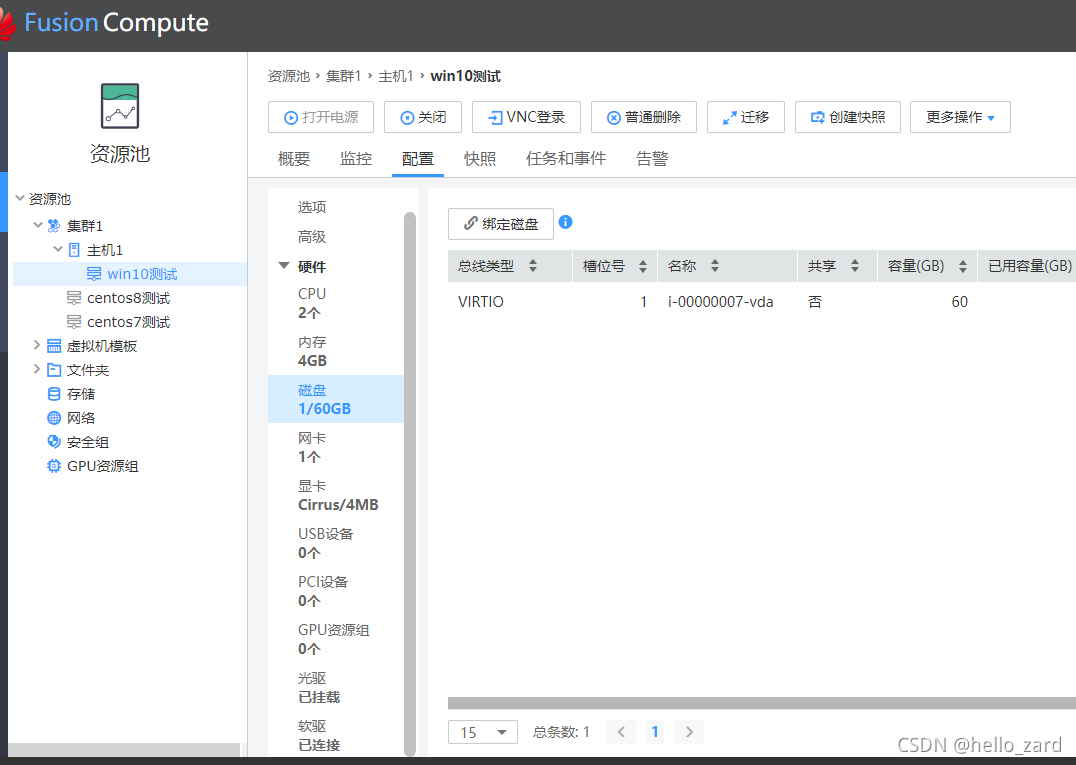Screen dimensions: 1076x765
Task: Sort by 槽位号 column arrows
Action: click(x=643, y=266)
